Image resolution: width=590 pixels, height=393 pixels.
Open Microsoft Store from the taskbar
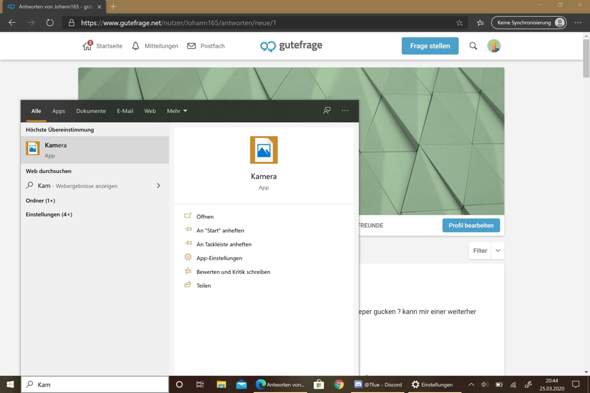click(319, 384)
